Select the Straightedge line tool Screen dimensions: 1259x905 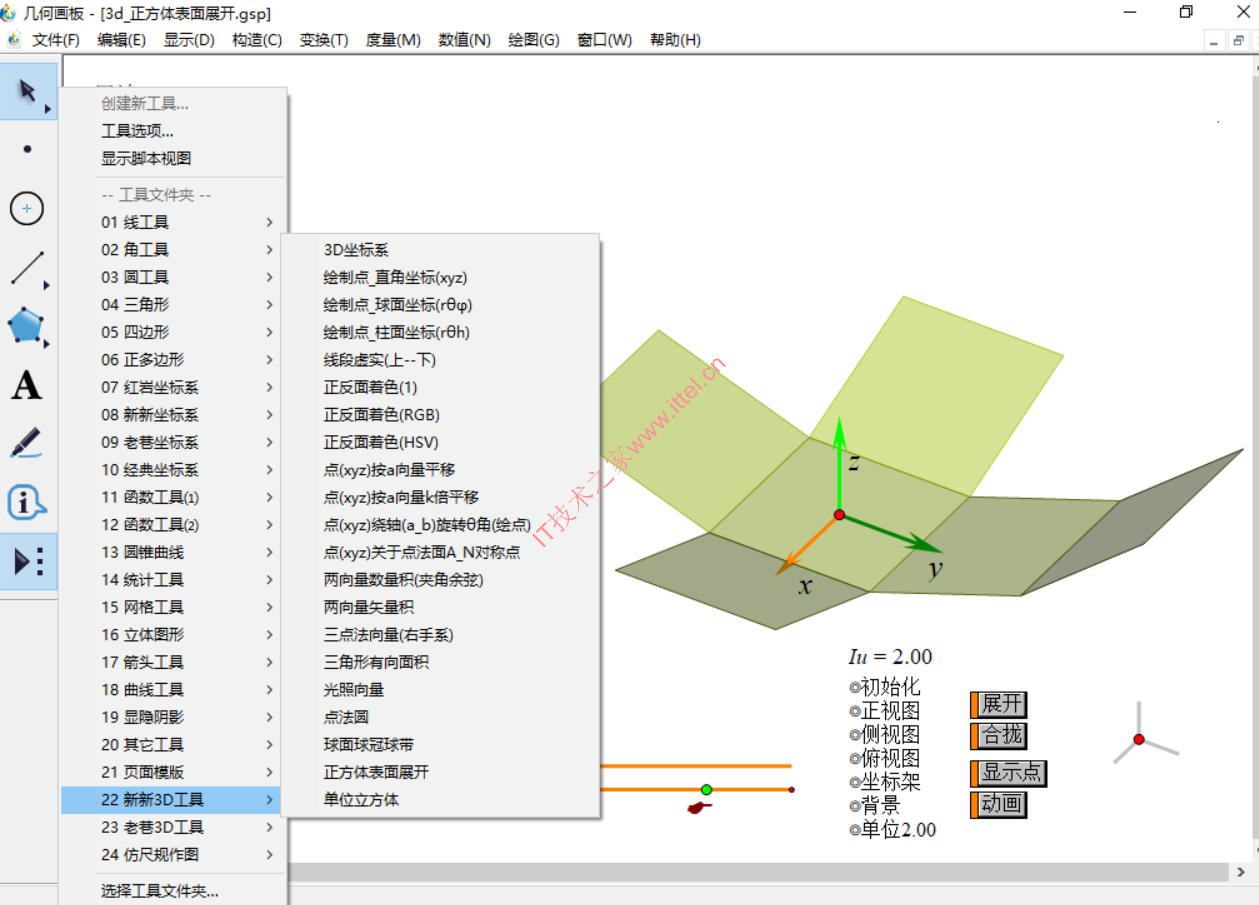pyautogui.click(x=27, y=268)
